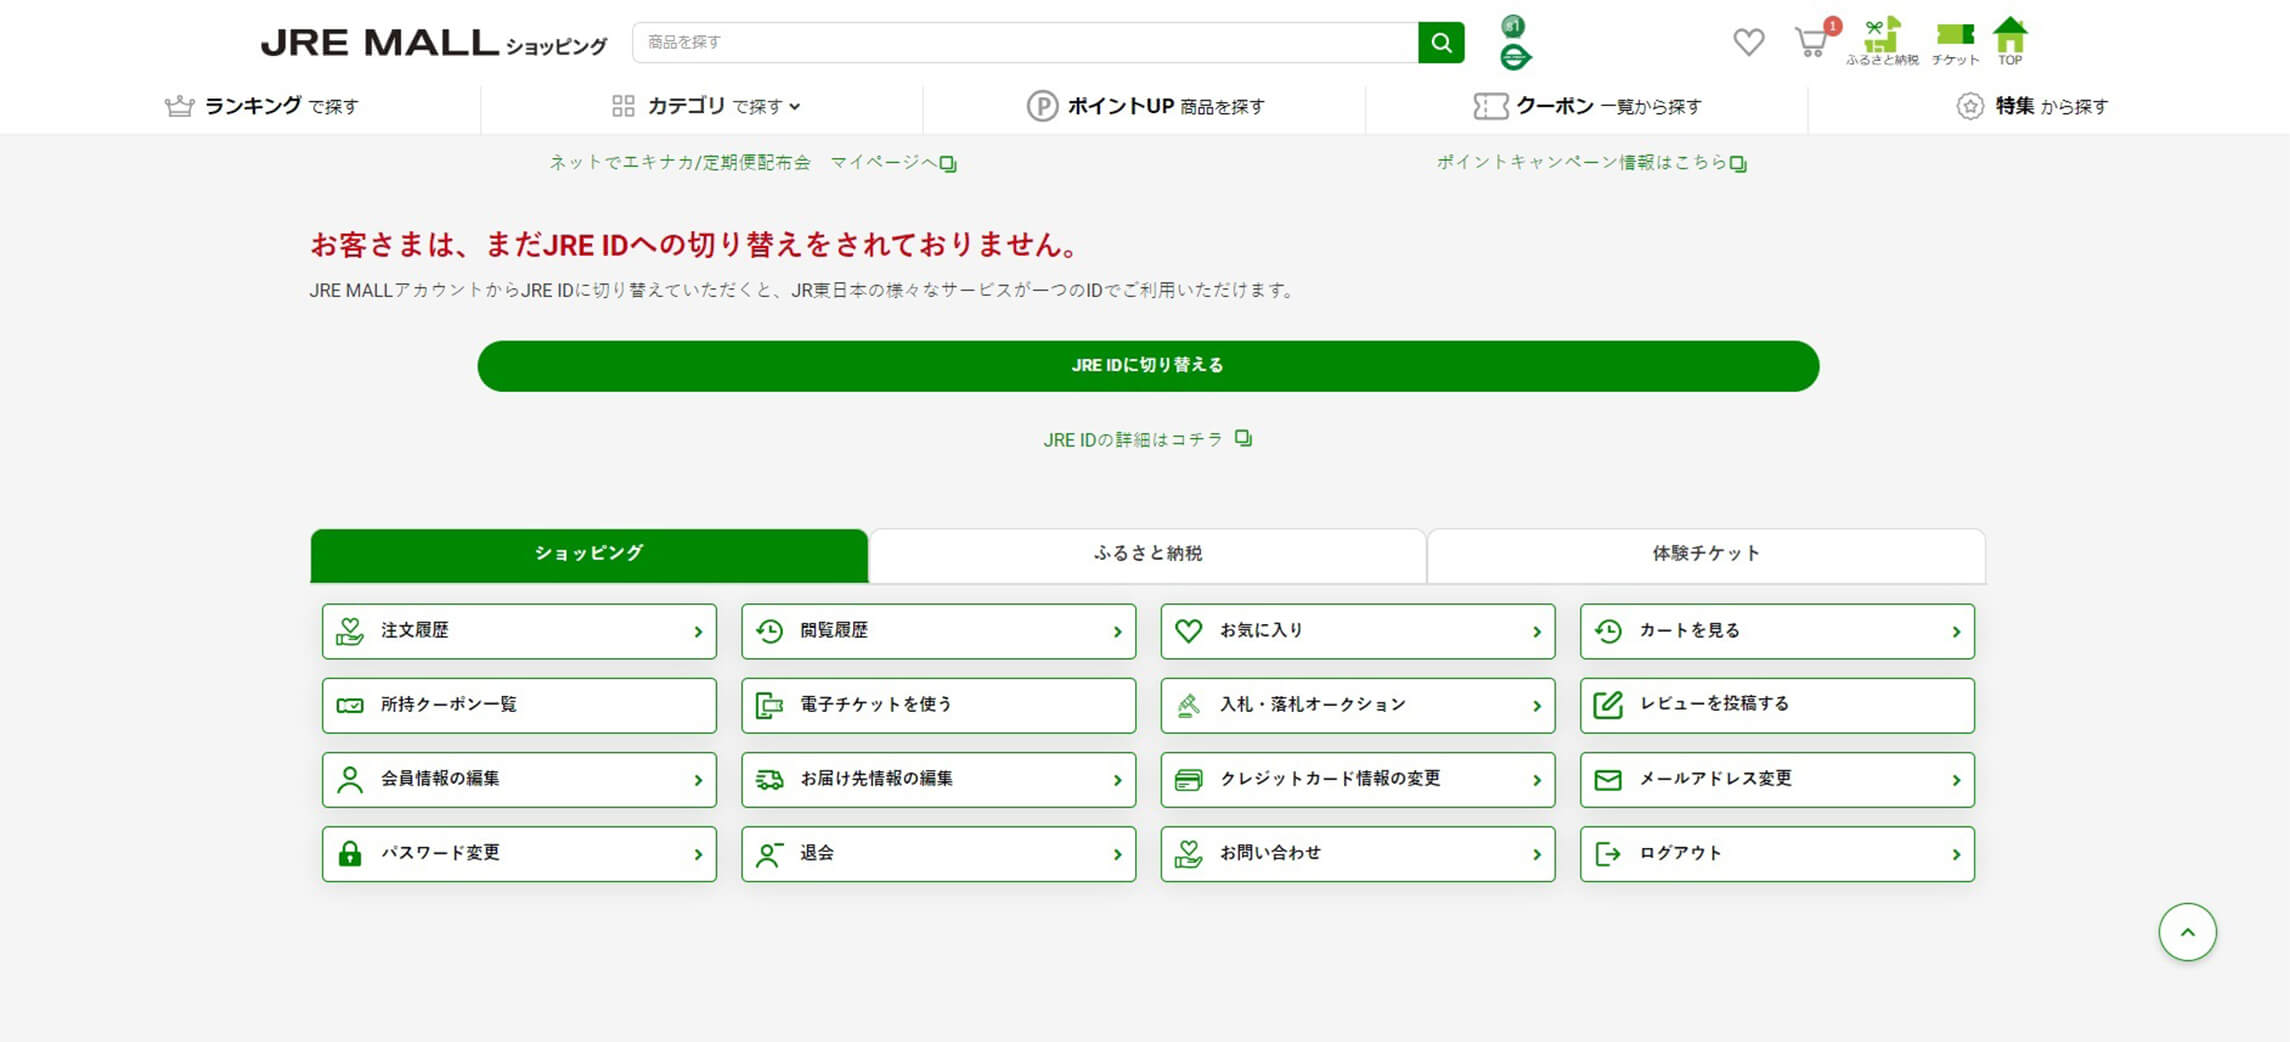The height and width of the screenshot is (1042, 2290).
Task: Open クーポン 一覧から探す menu item
Action: click(x=1587, y=106)
